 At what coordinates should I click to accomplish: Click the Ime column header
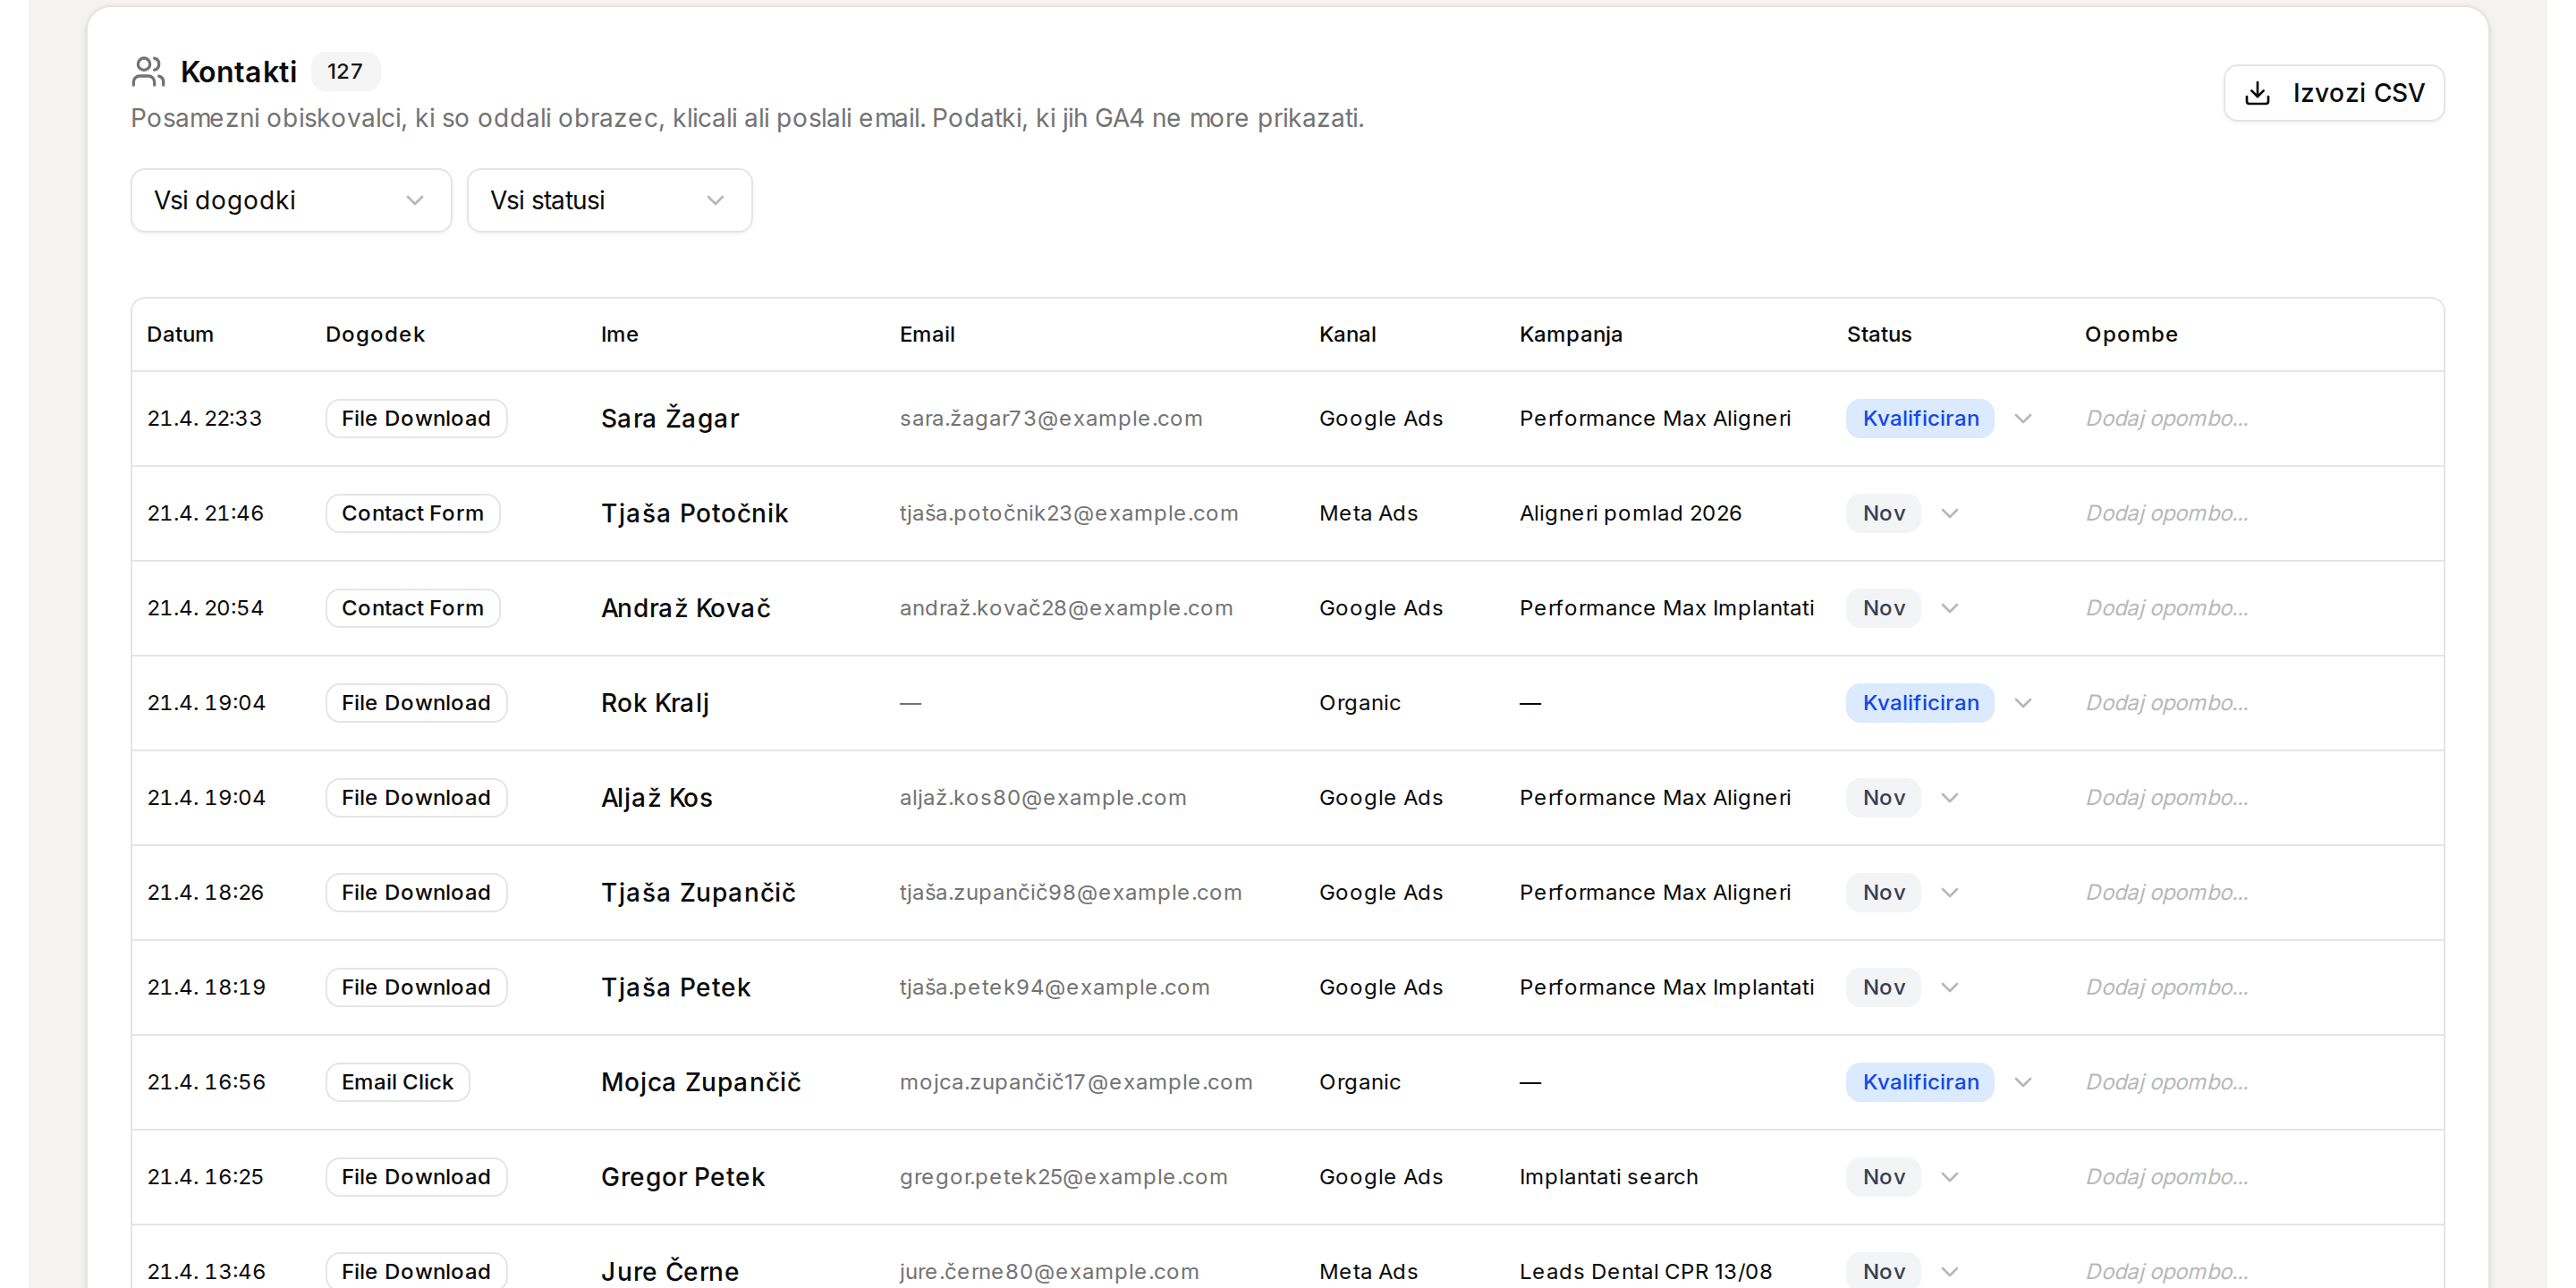pos(619,335)
